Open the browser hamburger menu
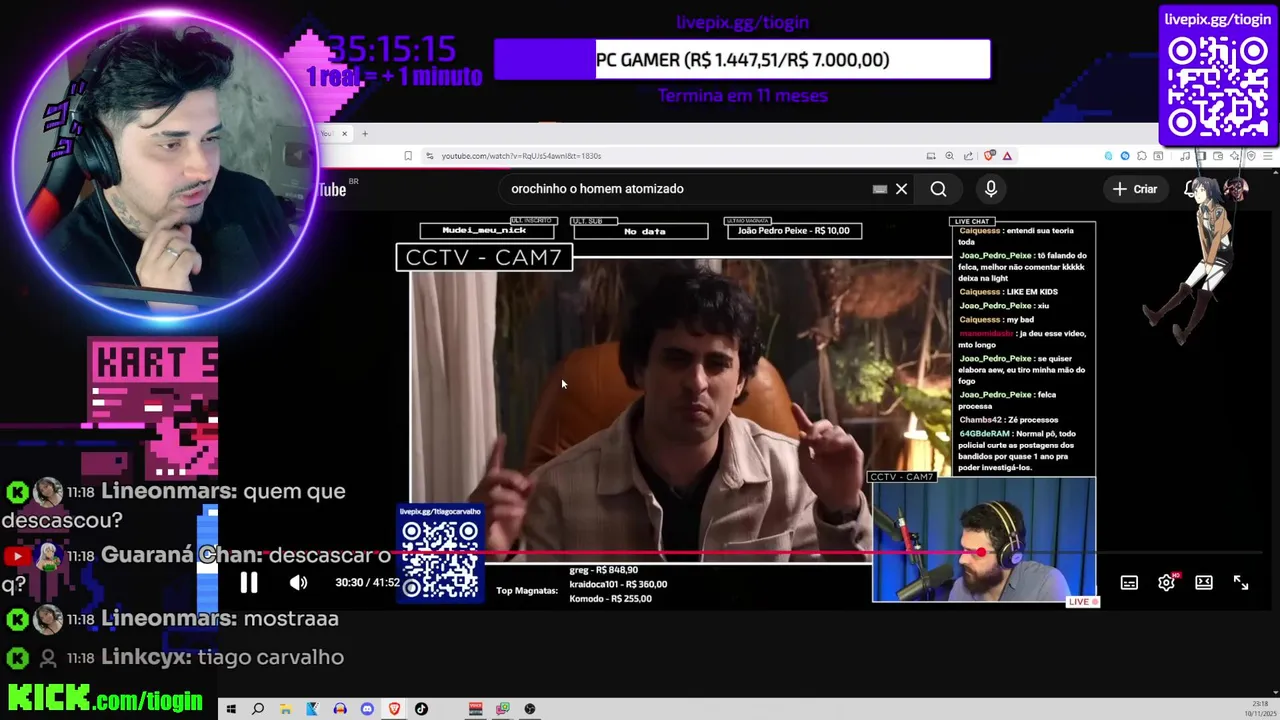The height and width of the screenshot is (720, 1280). tap(1267, 155)
